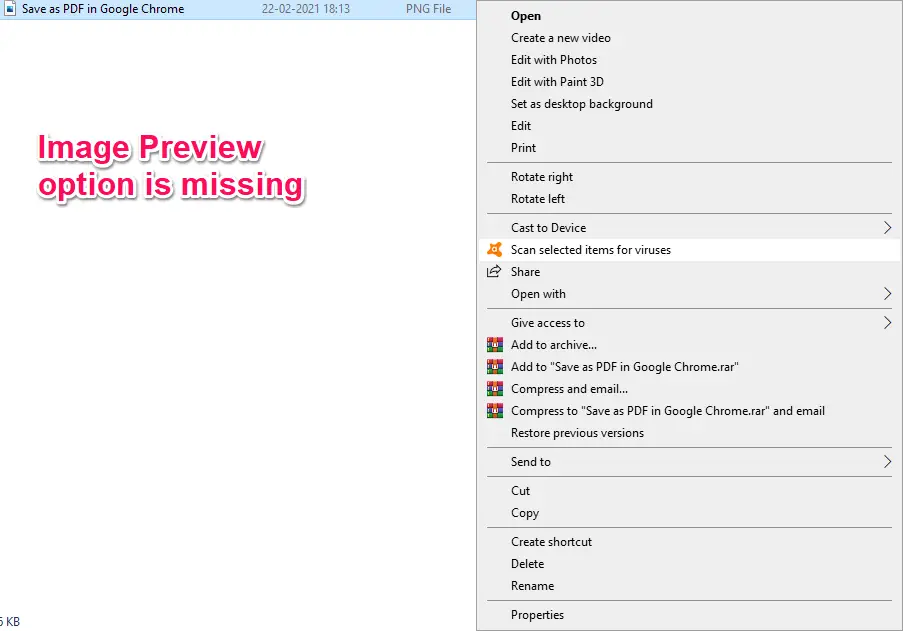Select Add to "Save as PDF in Google Chrome.rar"
903x631 pixels.
pos(689,366)
